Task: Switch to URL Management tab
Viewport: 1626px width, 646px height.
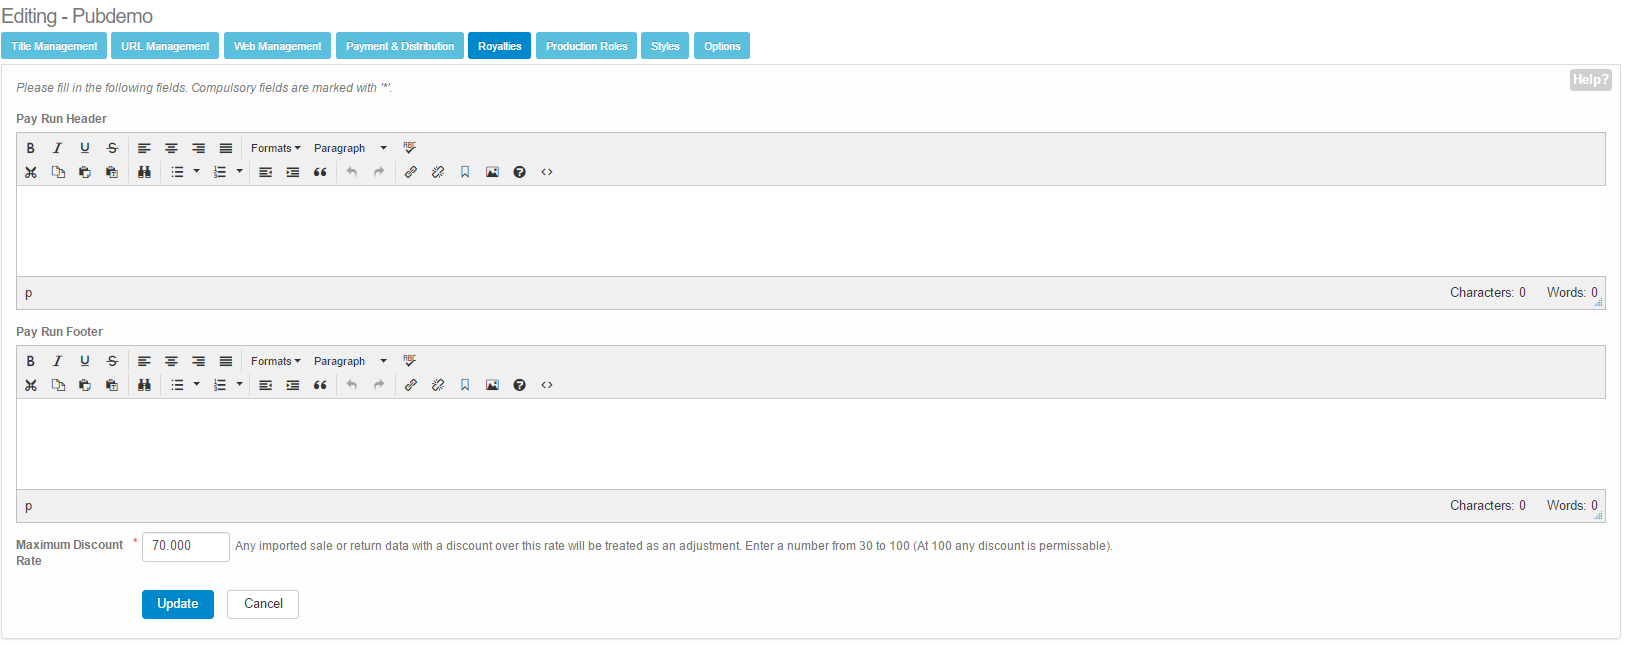Action: tap(165, 46)
